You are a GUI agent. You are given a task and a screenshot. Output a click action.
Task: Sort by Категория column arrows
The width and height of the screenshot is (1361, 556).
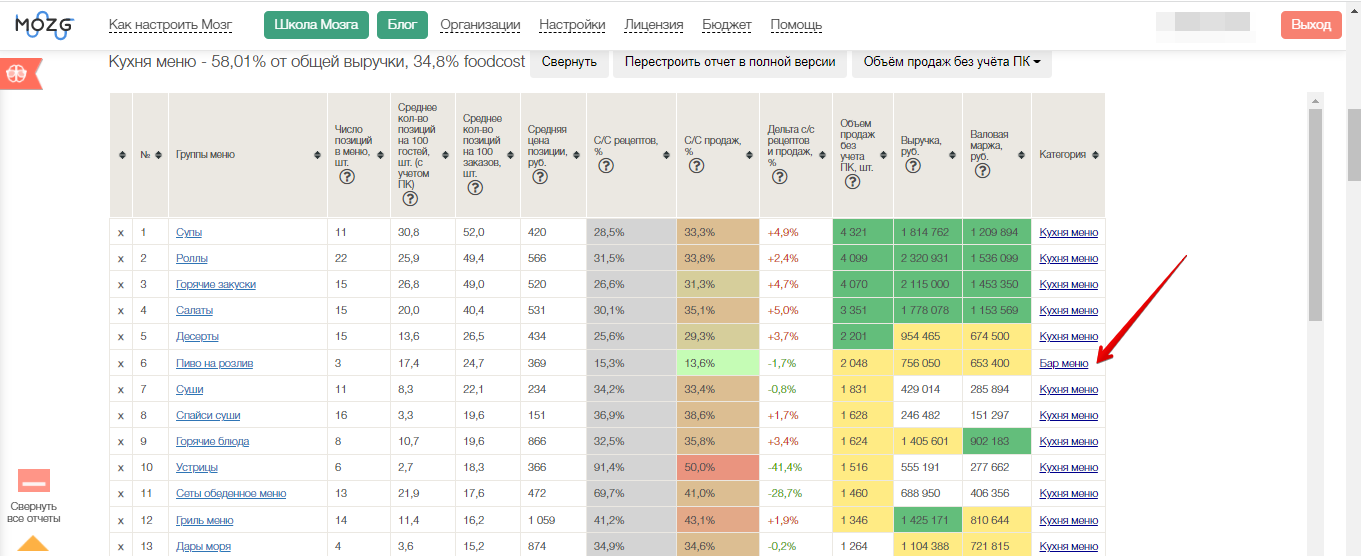[x=1097, y=155]
